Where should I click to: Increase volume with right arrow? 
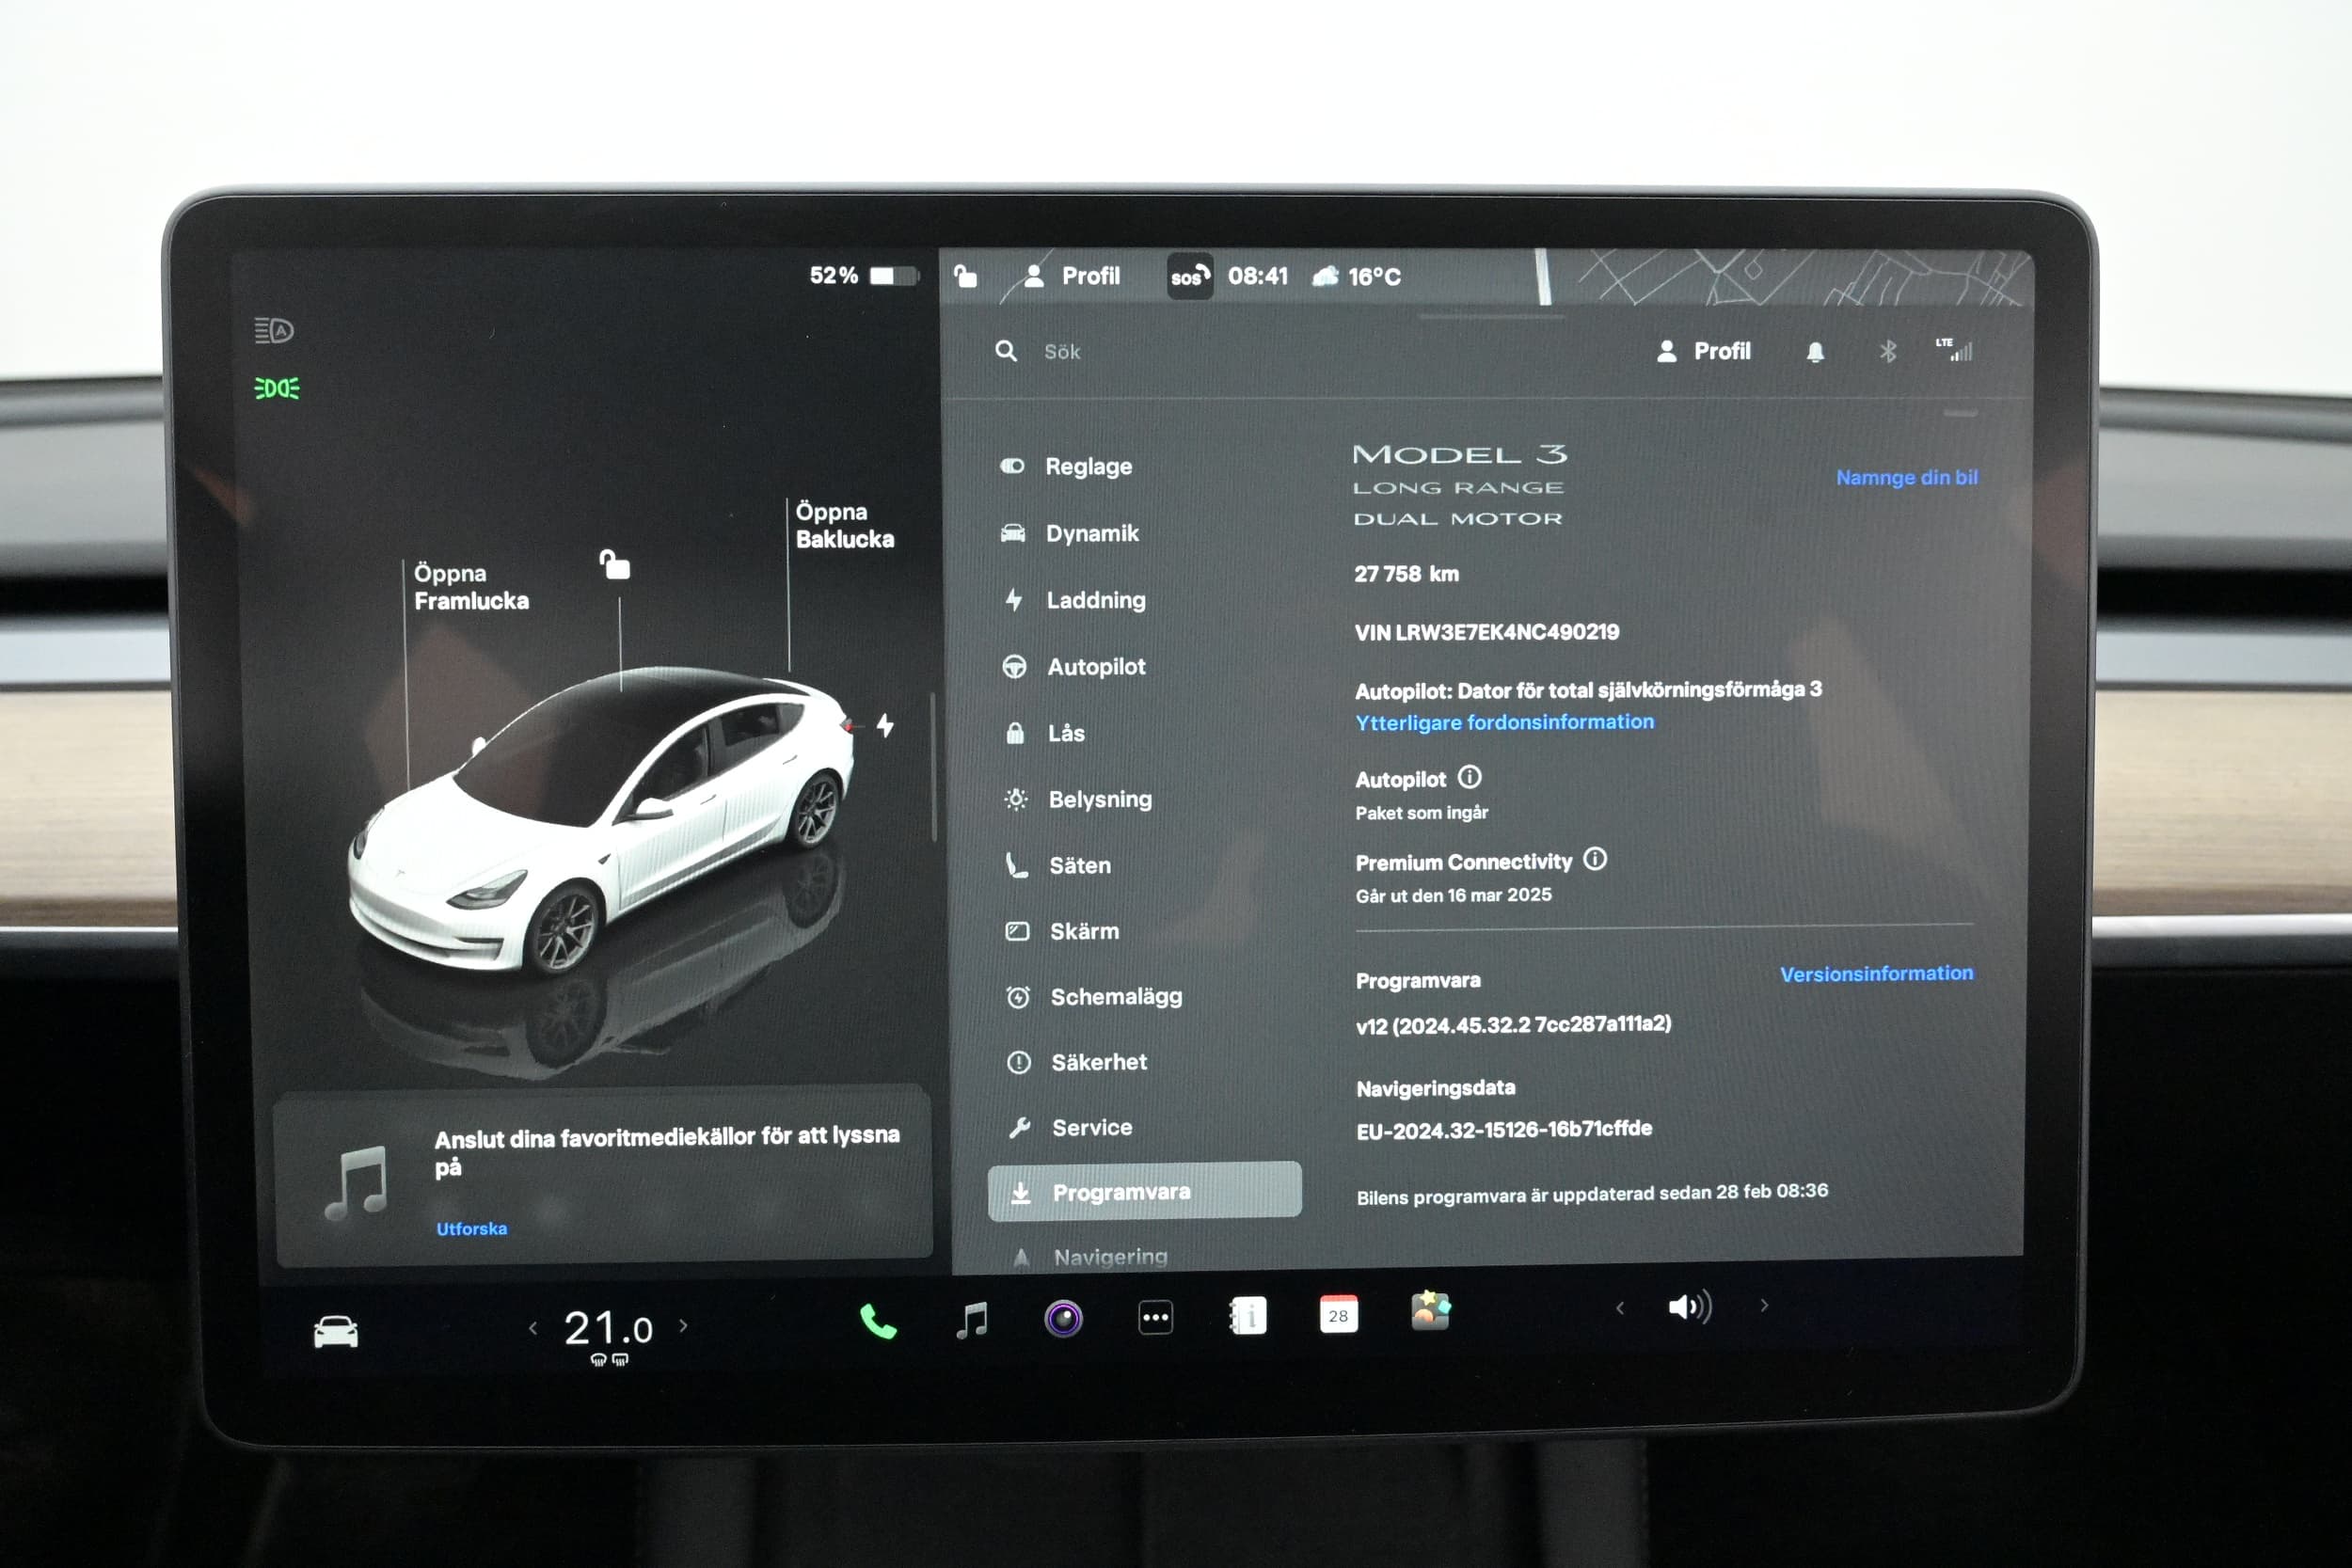pos(1764,1305)
